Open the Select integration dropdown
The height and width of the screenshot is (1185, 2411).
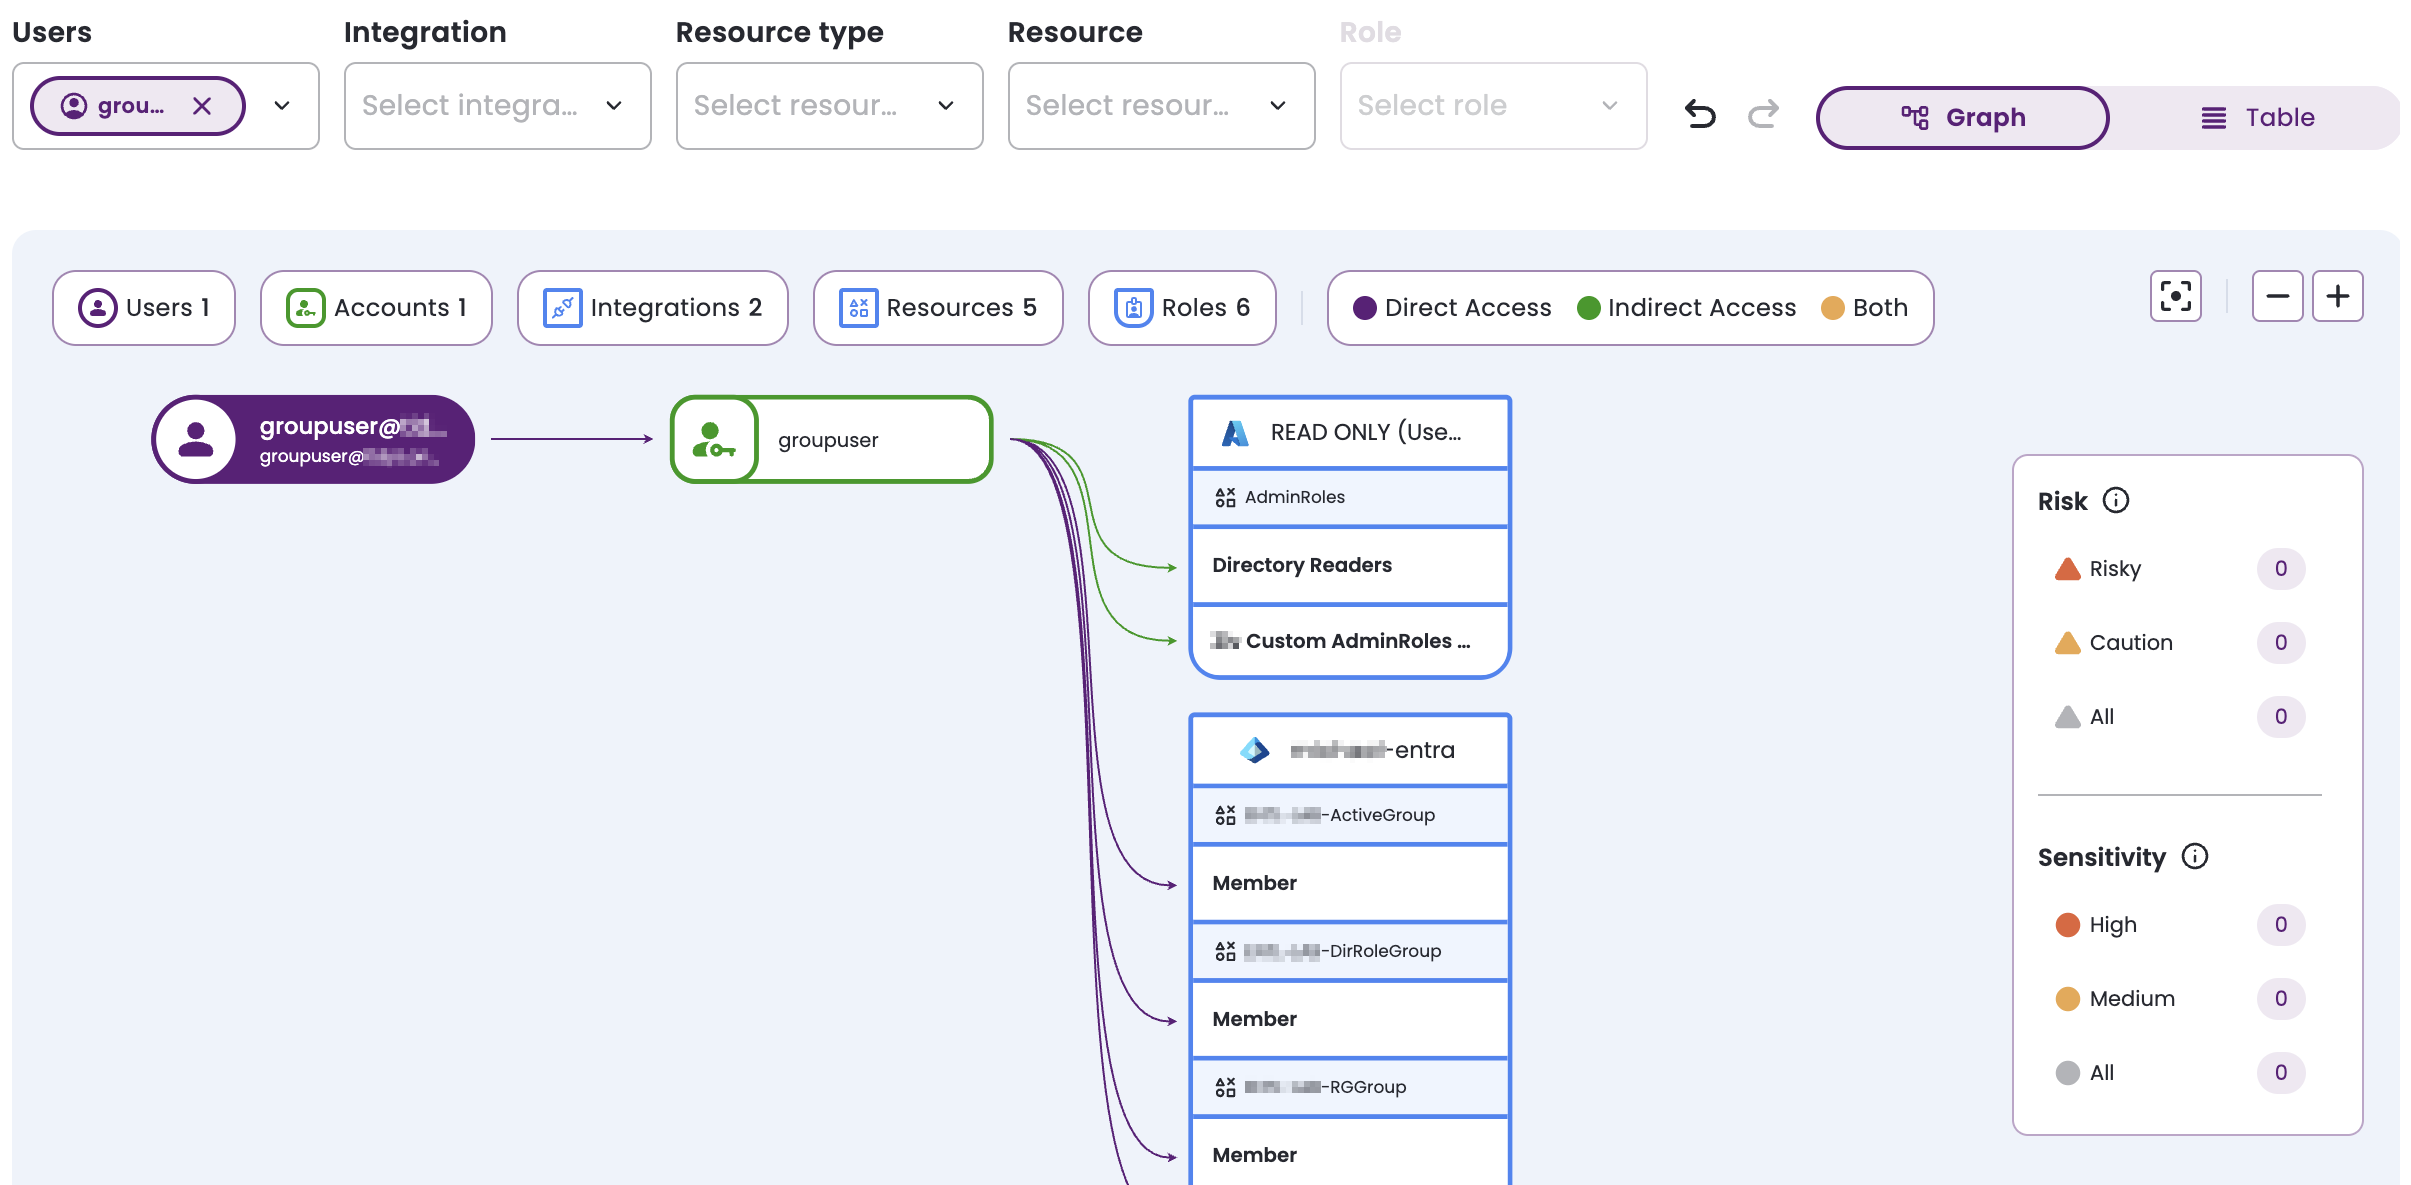click(x=497, y=106)
